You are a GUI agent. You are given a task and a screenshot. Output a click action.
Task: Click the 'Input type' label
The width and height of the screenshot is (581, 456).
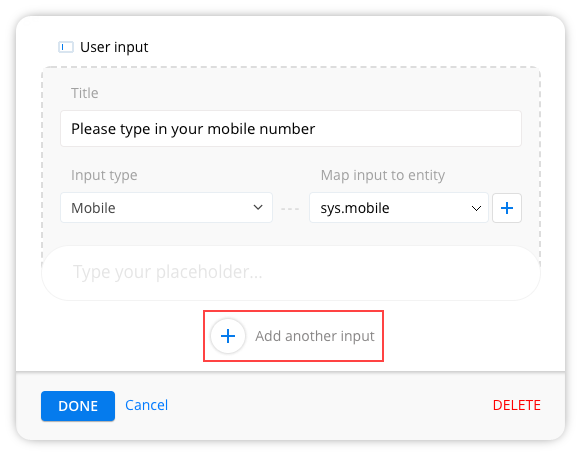click(x=104, y=175)
